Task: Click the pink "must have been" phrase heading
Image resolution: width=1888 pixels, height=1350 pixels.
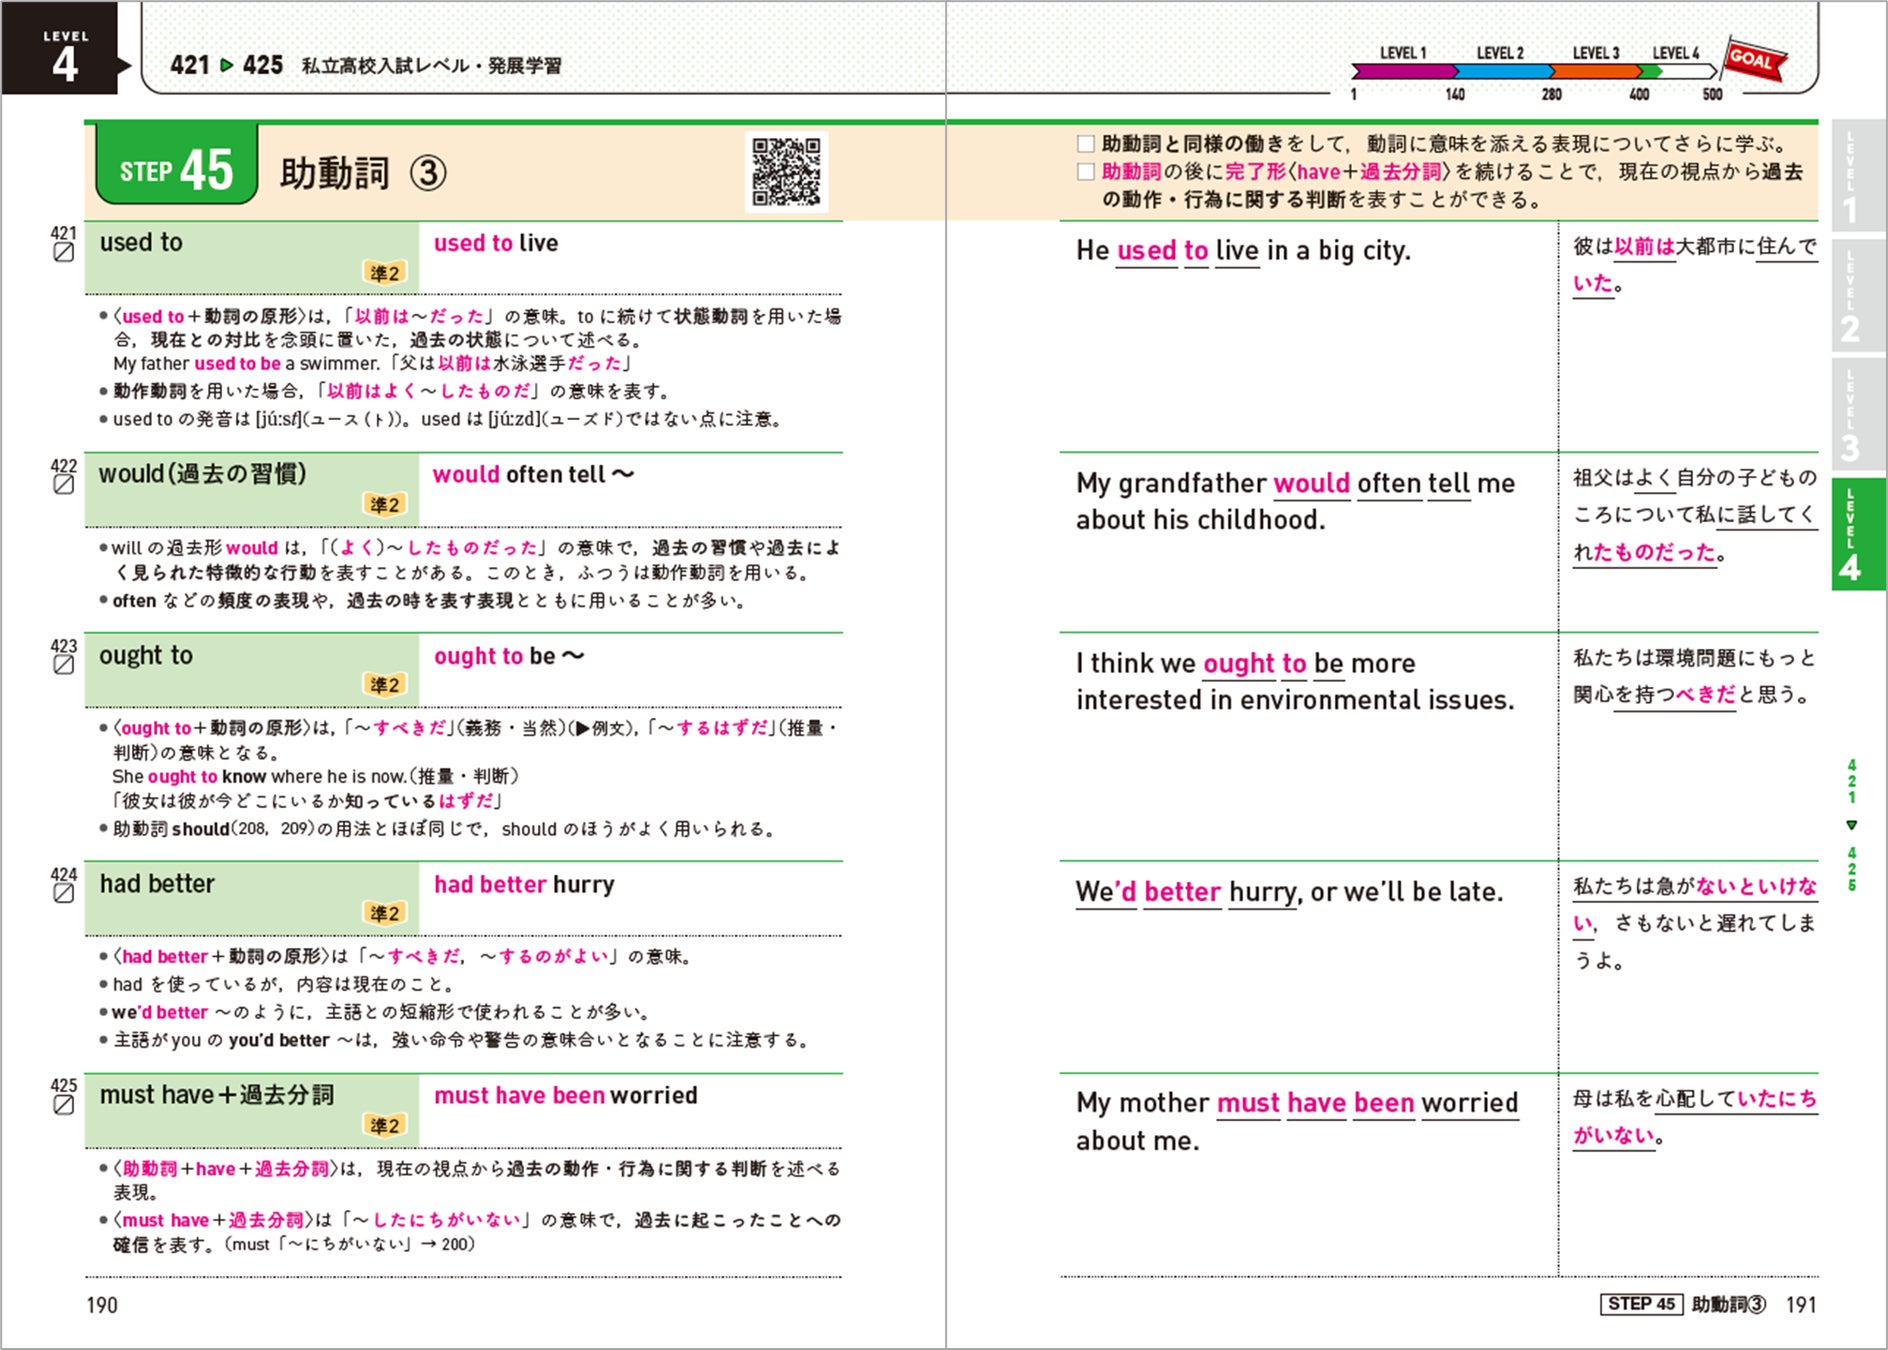Action: click(x=519, y=1096)
